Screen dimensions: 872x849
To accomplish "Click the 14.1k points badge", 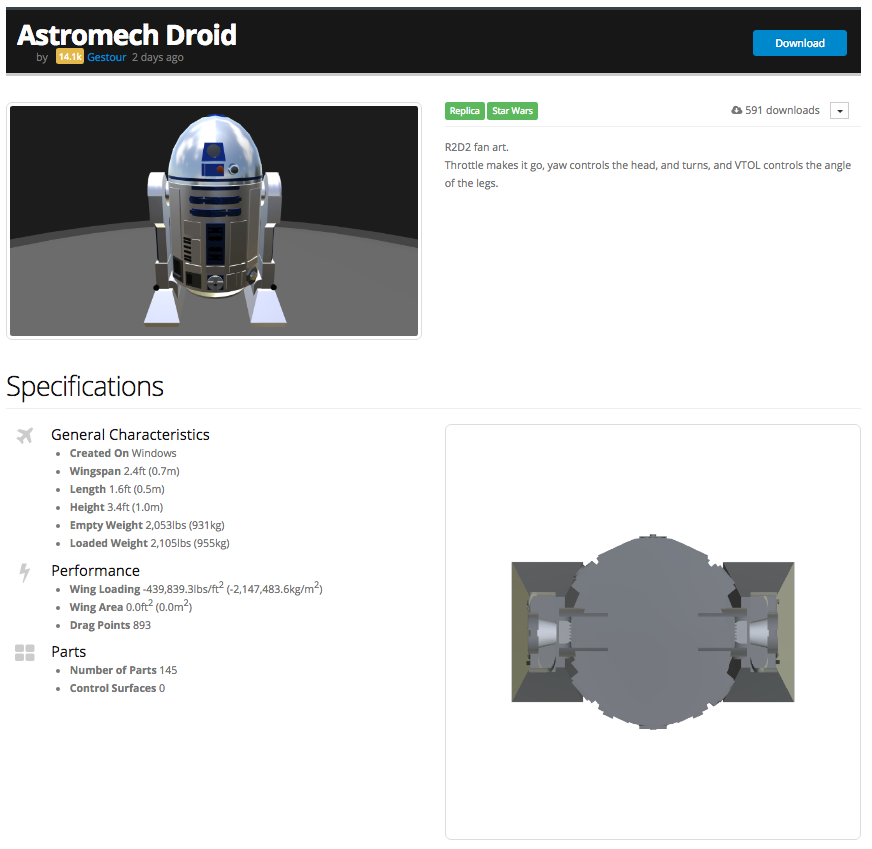I will [x=70, y=58].
